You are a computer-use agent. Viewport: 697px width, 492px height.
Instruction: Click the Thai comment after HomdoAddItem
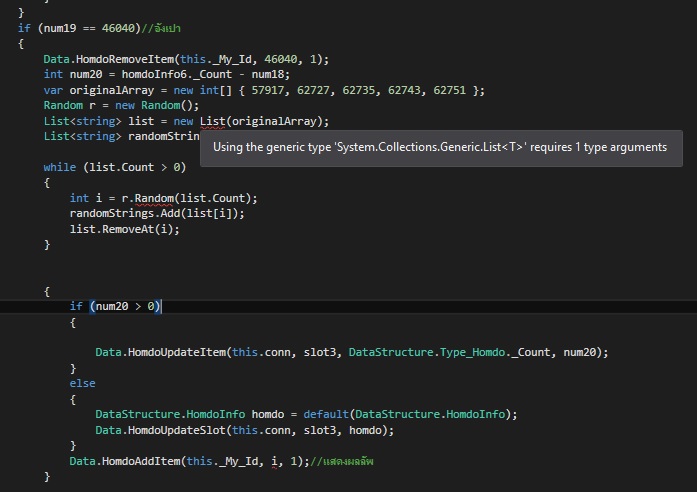pyautogui.click(x=342, y=461)
